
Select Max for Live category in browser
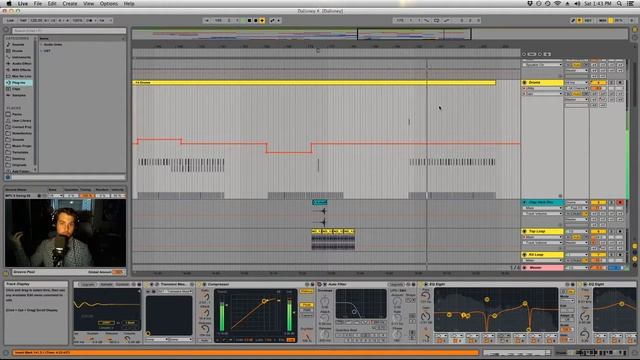pos(20,76)
